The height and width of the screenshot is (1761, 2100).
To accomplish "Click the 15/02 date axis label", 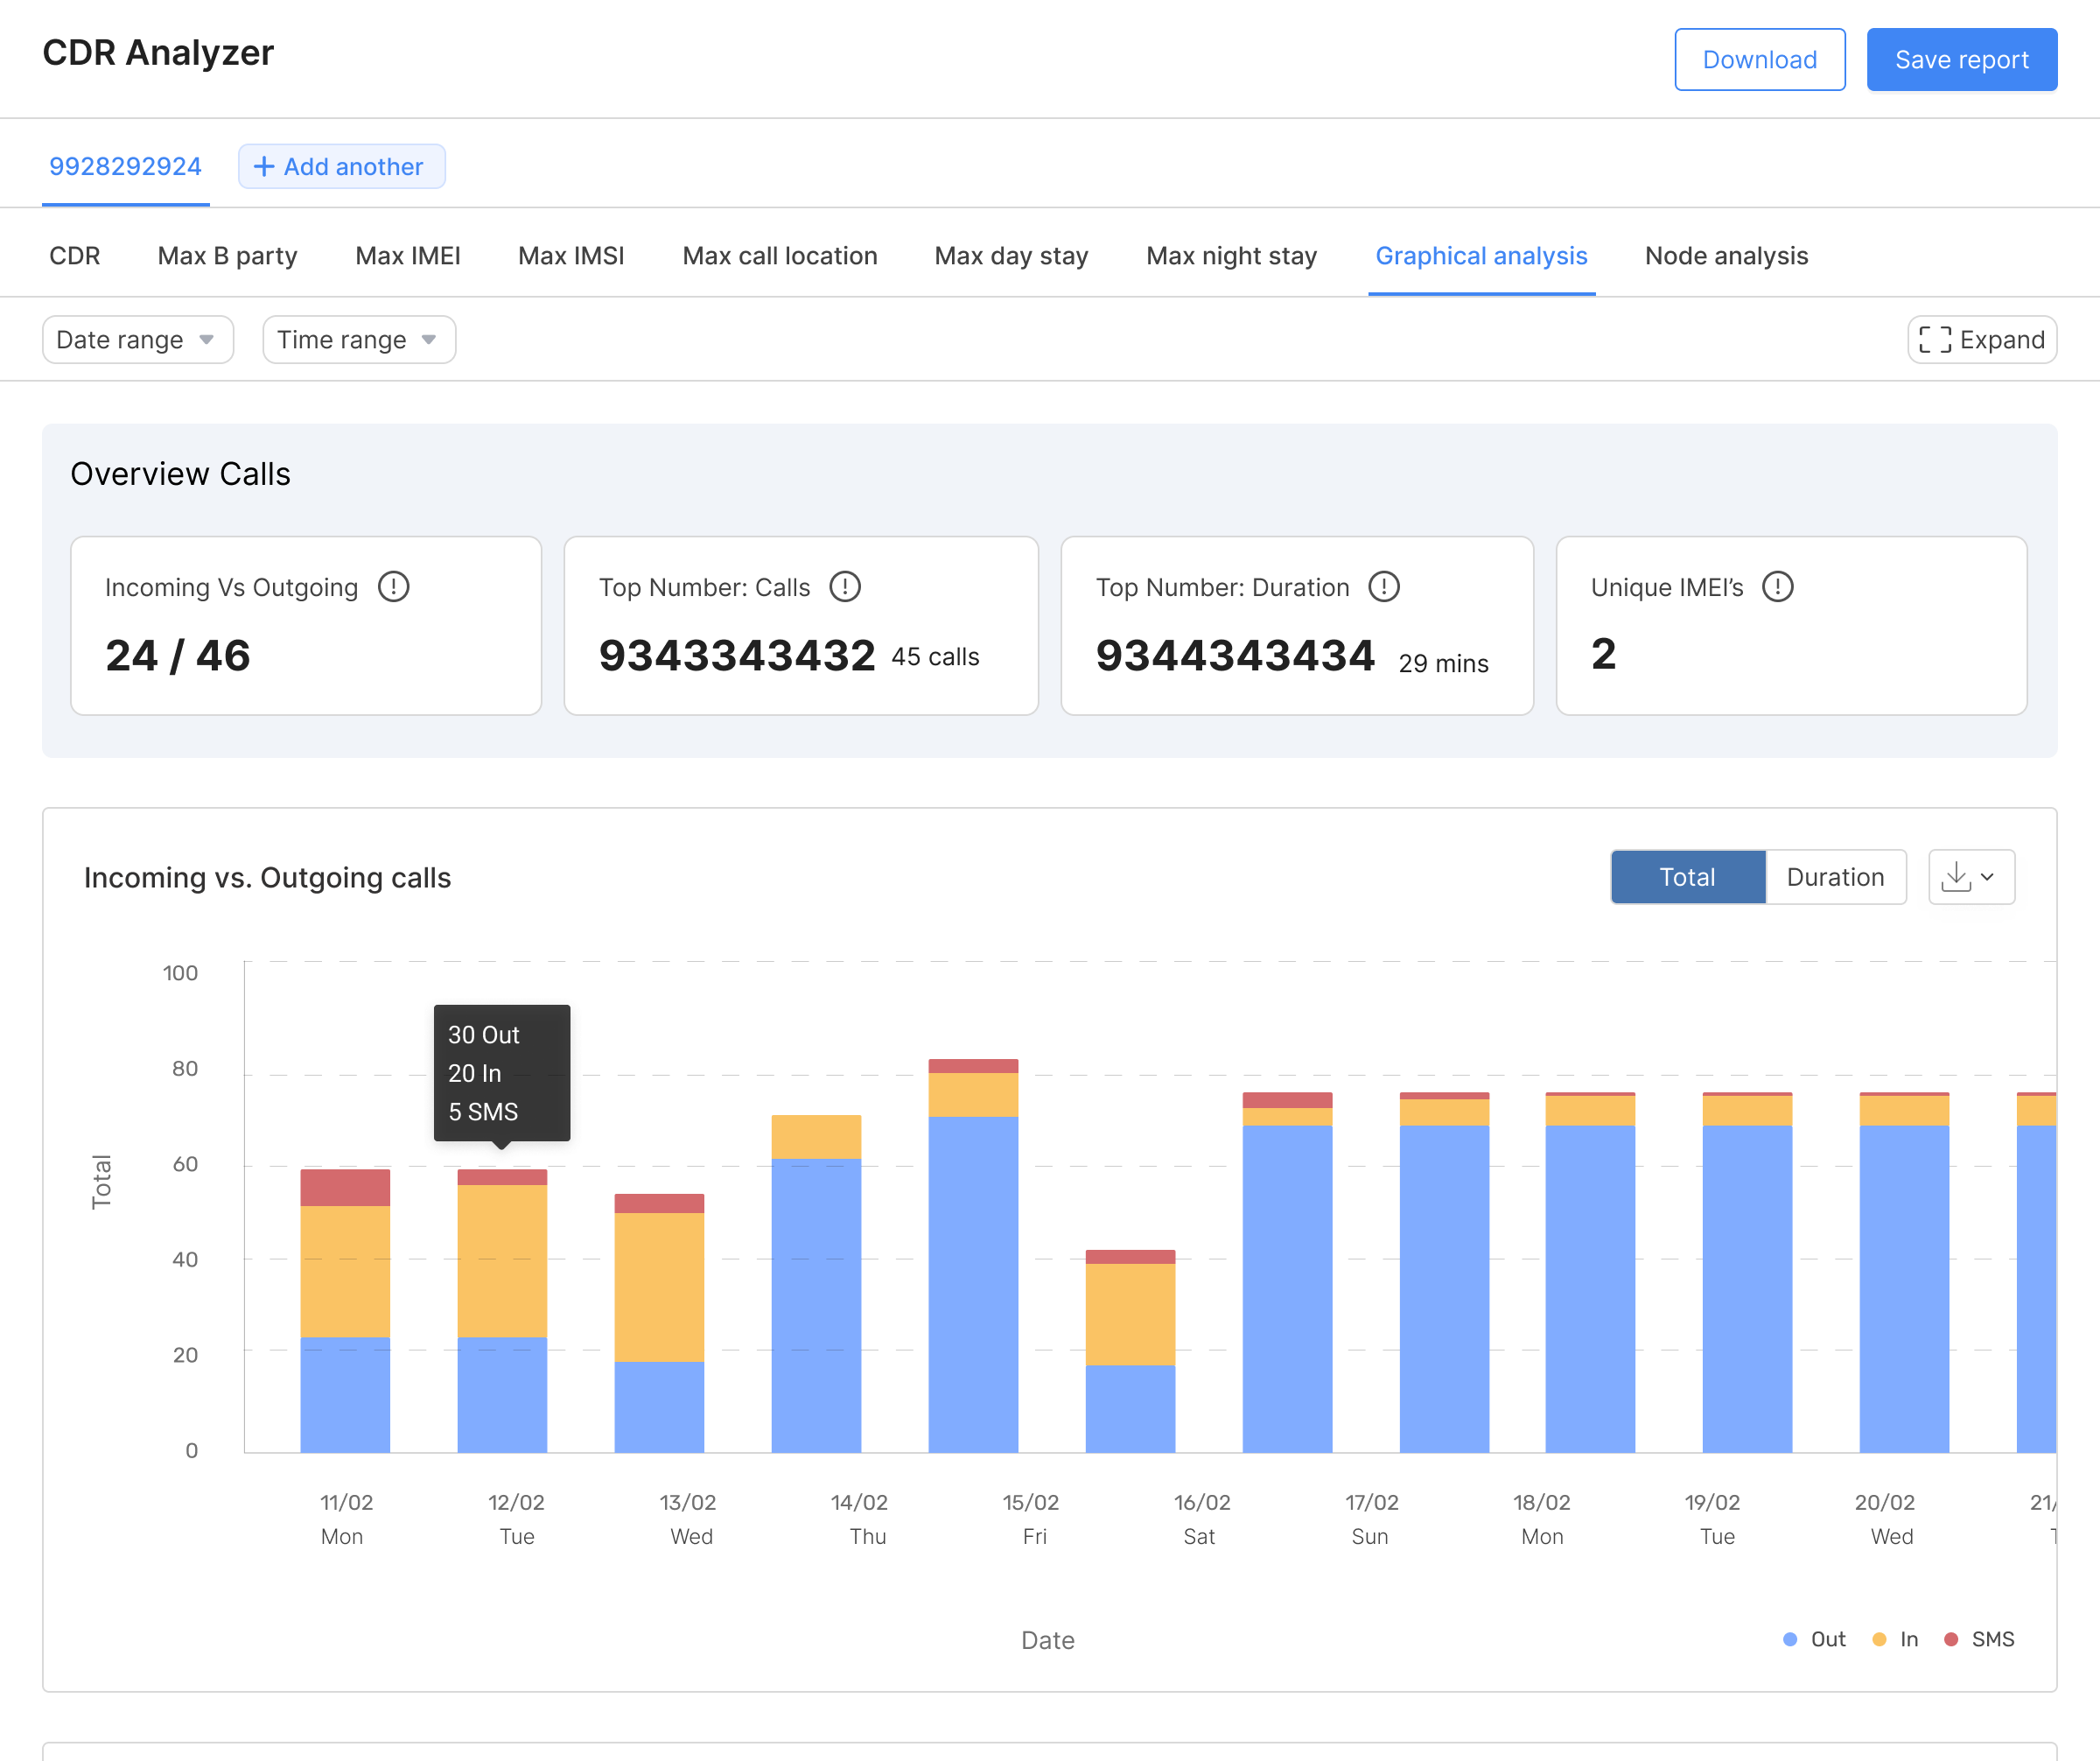I will (1030, 1502).
